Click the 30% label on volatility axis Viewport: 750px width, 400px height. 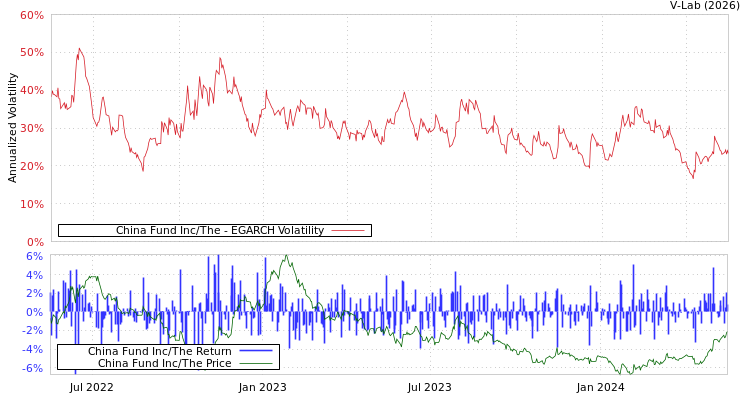coord(31,128)
